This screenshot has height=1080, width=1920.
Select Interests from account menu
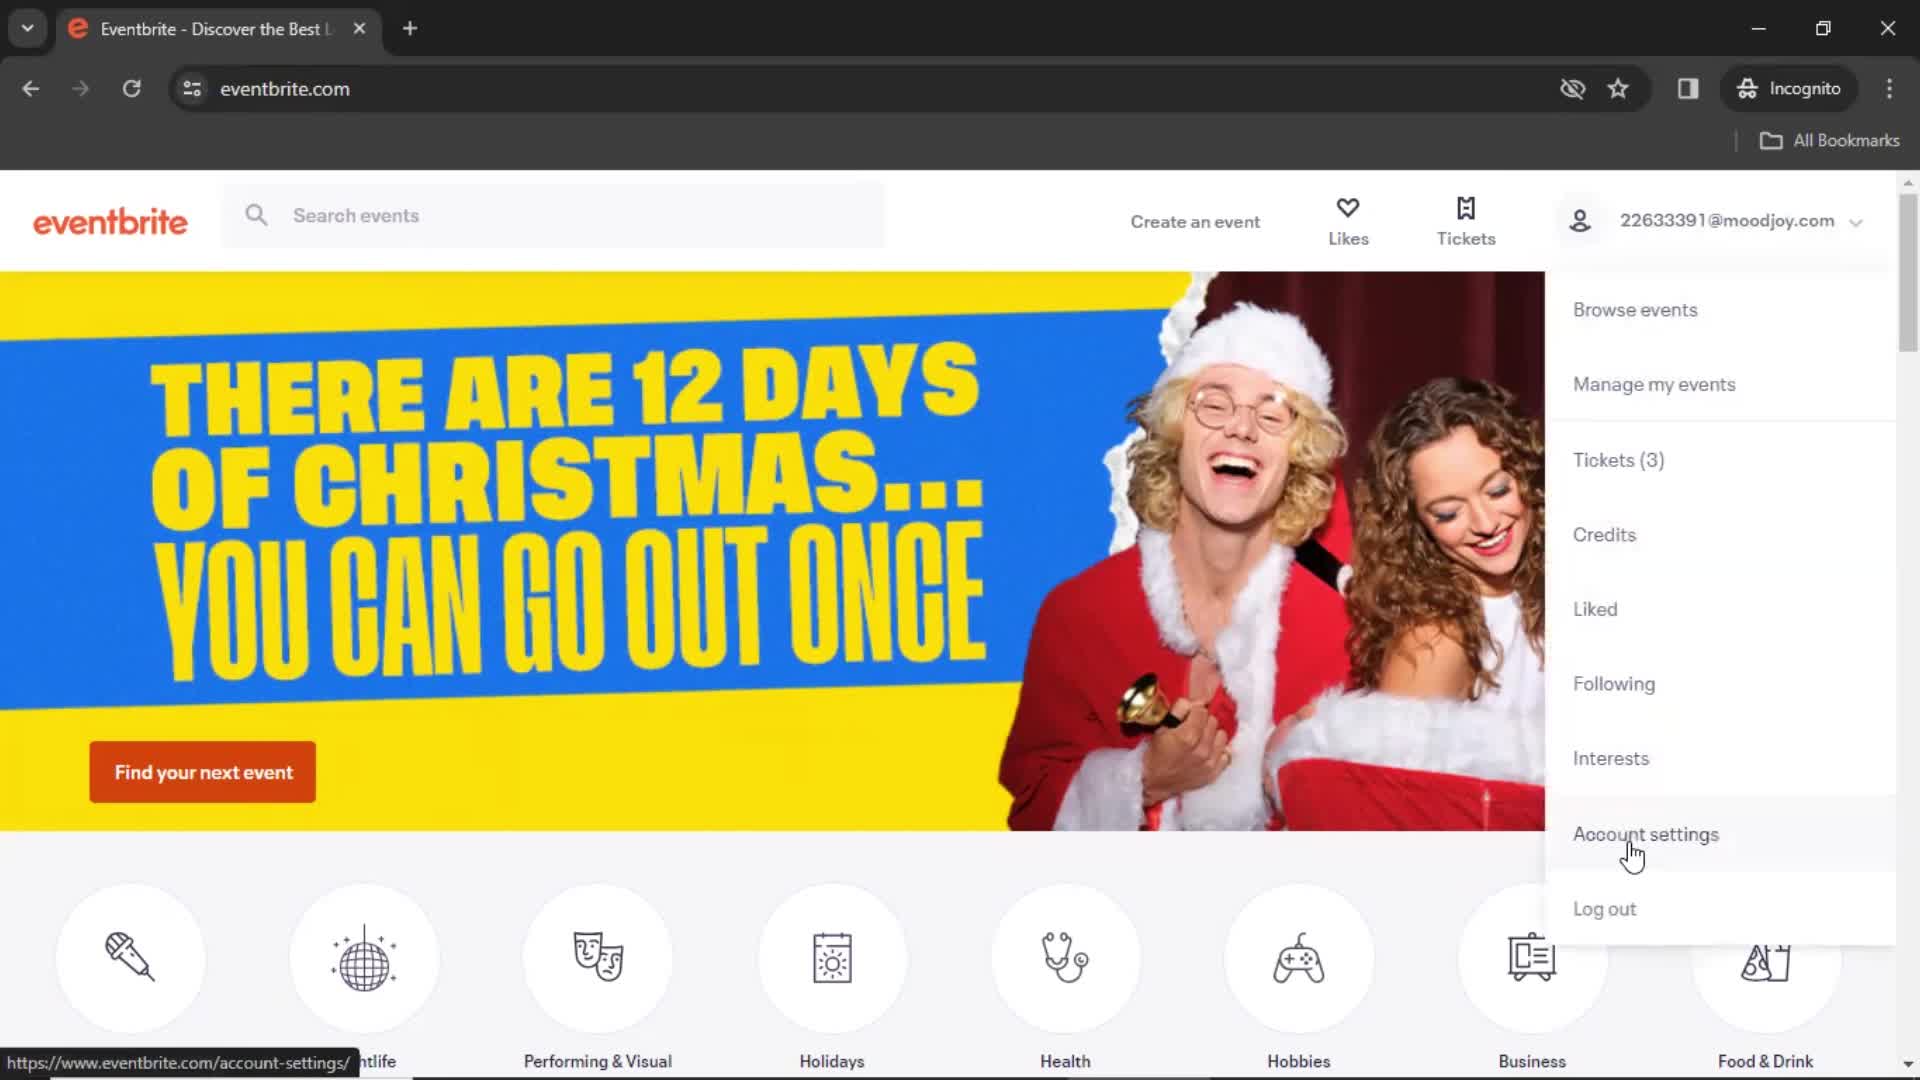[1611, 758]
